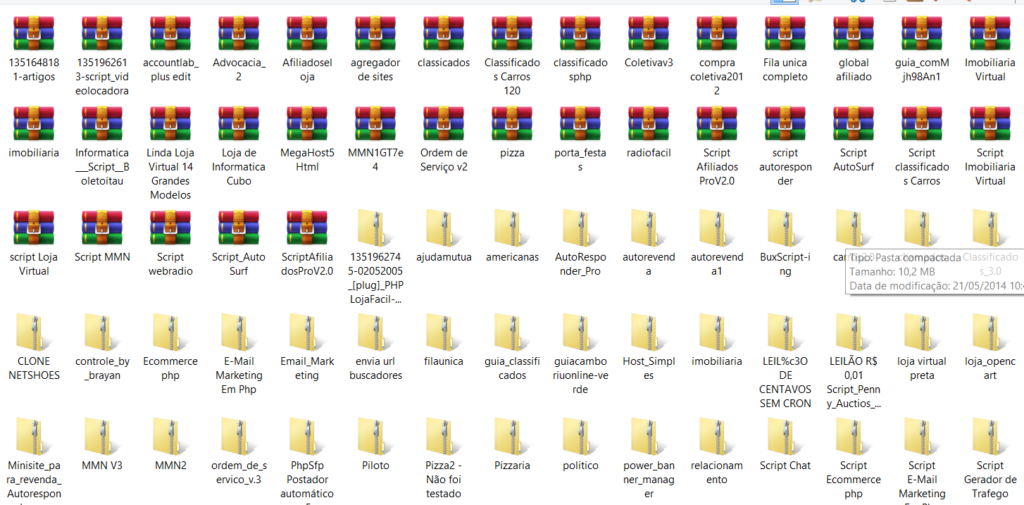The width and height of the screenshot is (1024, 505).
Task: Click the ajudamutua zipped folder icon
Action: (x=443, y=227)
